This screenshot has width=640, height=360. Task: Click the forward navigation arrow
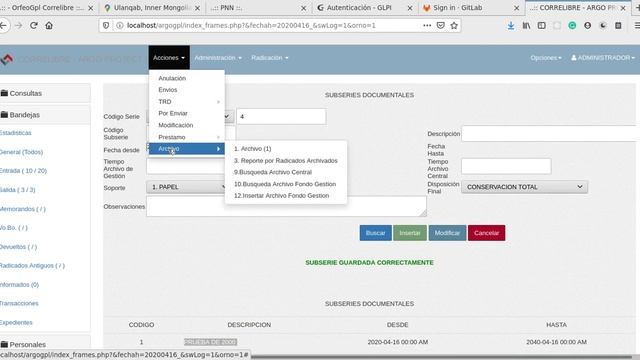18,25
